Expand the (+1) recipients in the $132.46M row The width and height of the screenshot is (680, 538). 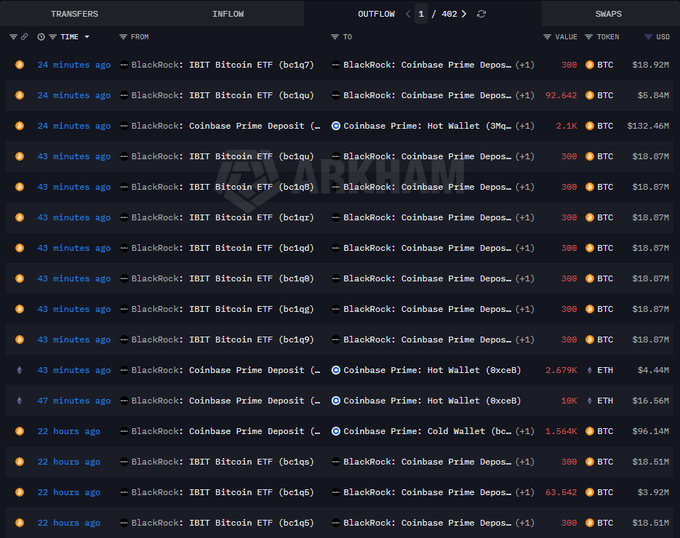[x=525, y=126]
